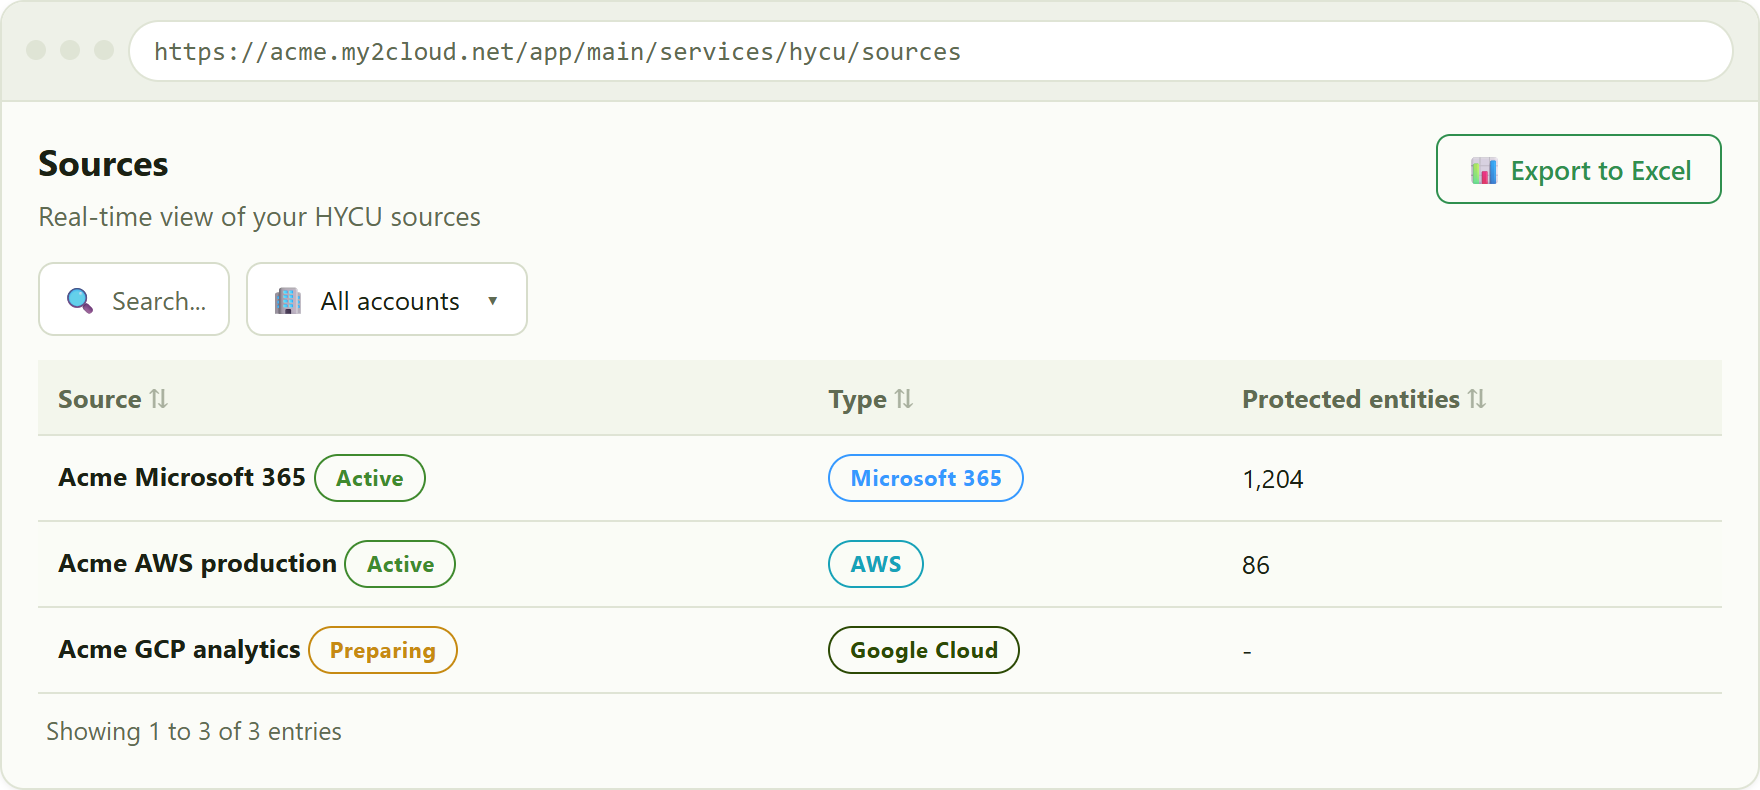1760x790 pixels.
Task: Click 'Real-time view of your HYCU sources' subtitle
Action: (260, 217)
